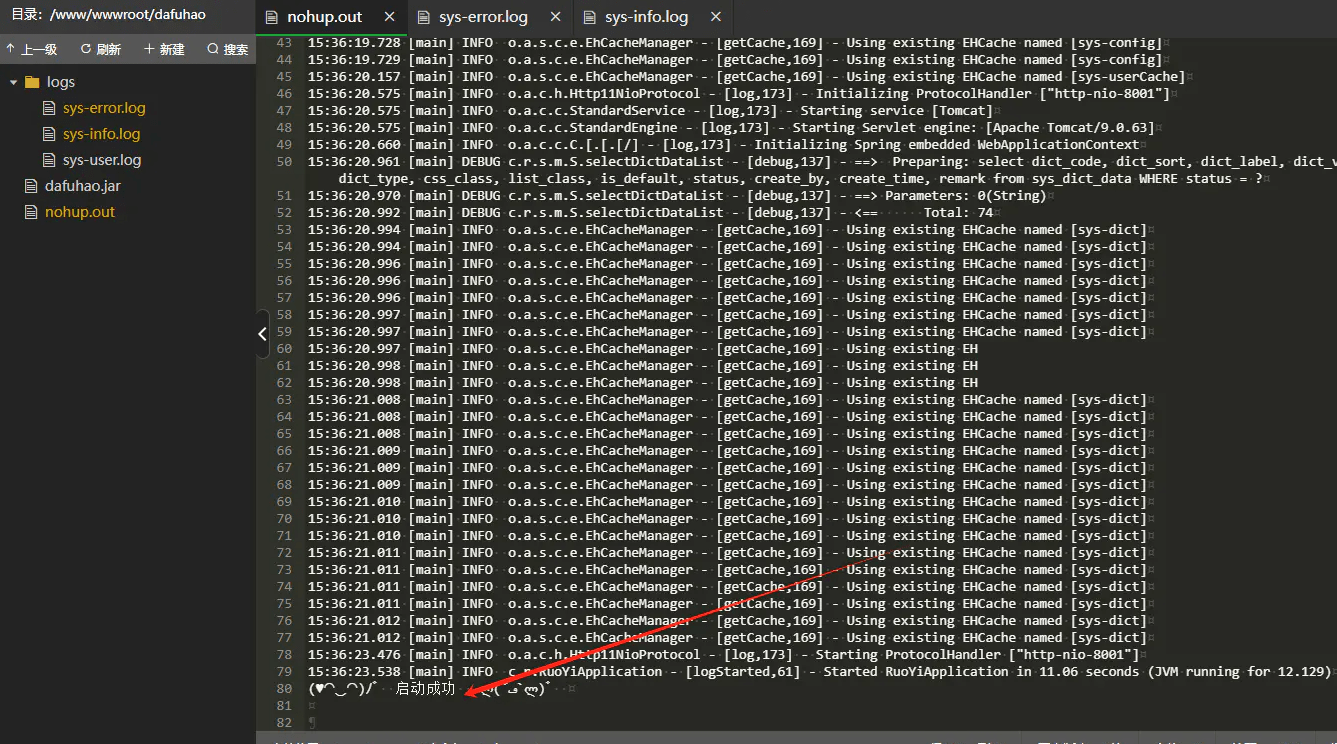Open the 搜索 search tool
This screenshot has width=1337, height=744.
228,49
